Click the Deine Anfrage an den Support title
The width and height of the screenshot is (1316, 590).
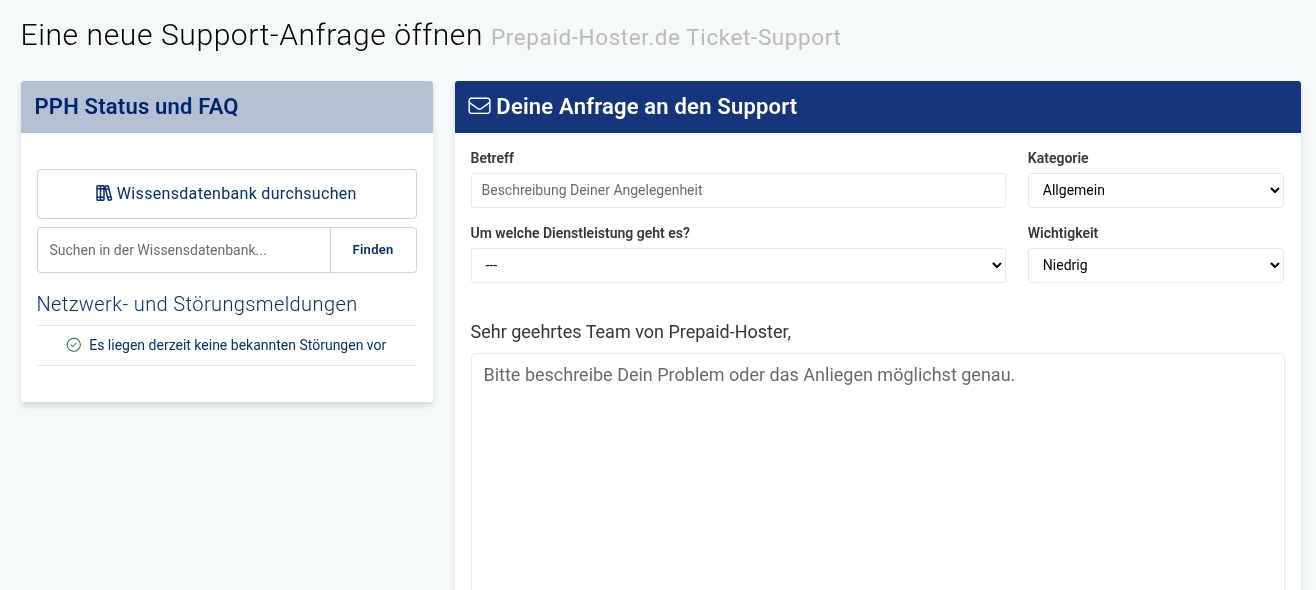pyautogui.click(x=646, y=106)
